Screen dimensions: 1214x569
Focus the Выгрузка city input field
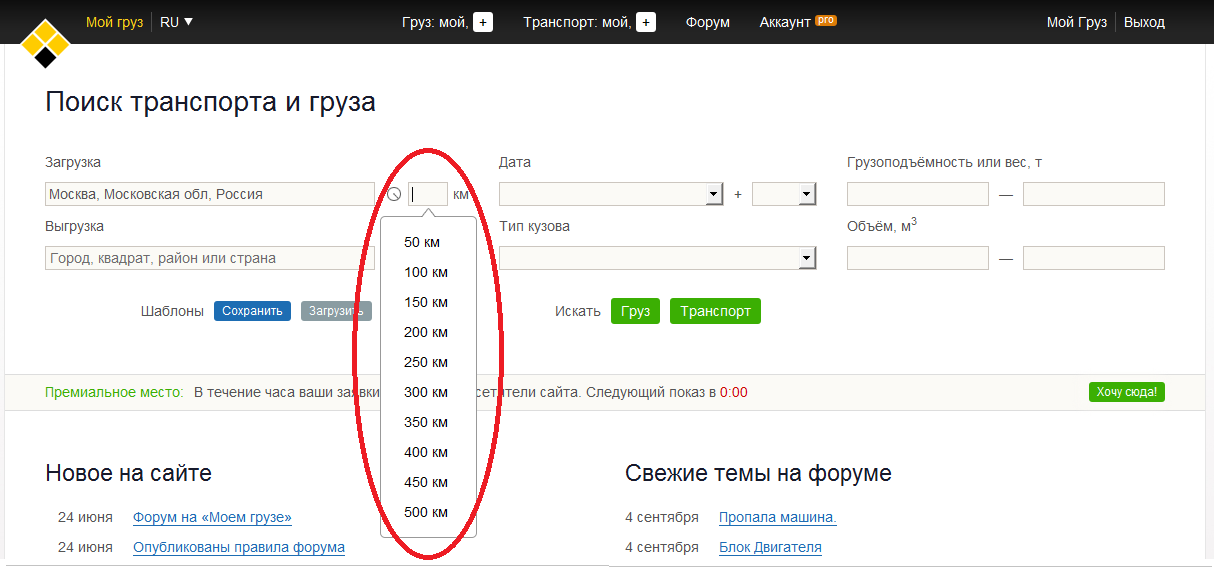click(210, 259)
